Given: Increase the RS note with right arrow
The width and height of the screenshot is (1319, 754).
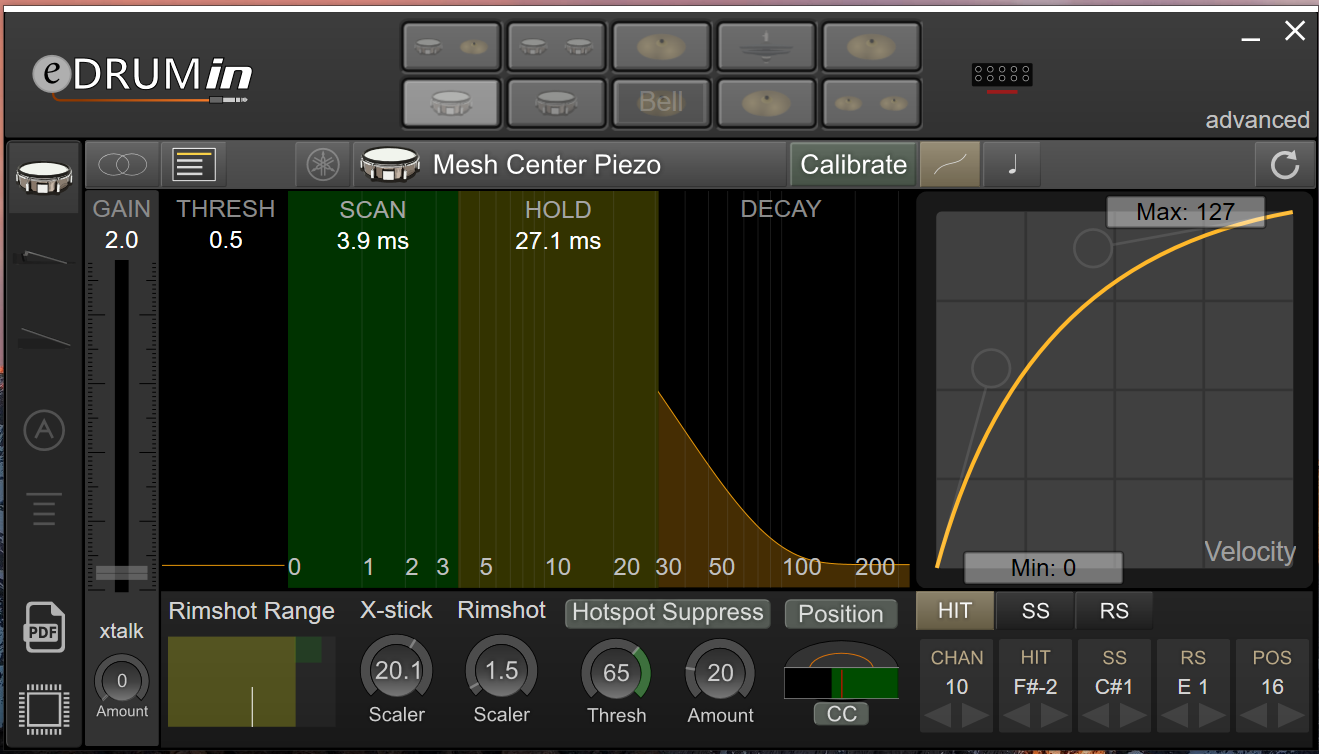Looking at the screenshot, I should 1211,716.
